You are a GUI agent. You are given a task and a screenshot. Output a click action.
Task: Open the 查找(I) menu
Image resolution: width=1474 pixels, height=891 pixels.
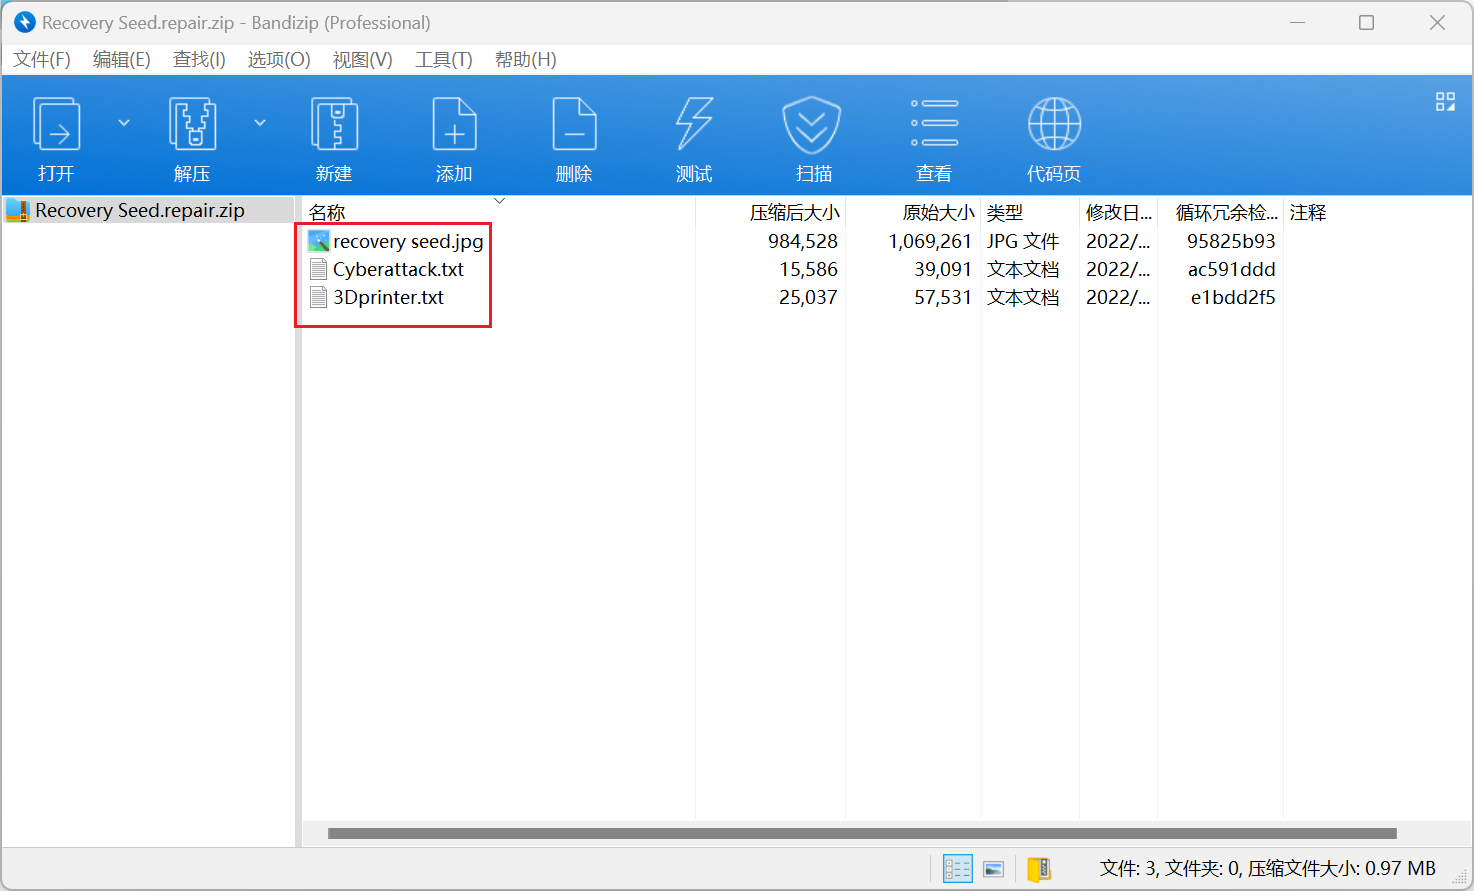tap(199, 60)
